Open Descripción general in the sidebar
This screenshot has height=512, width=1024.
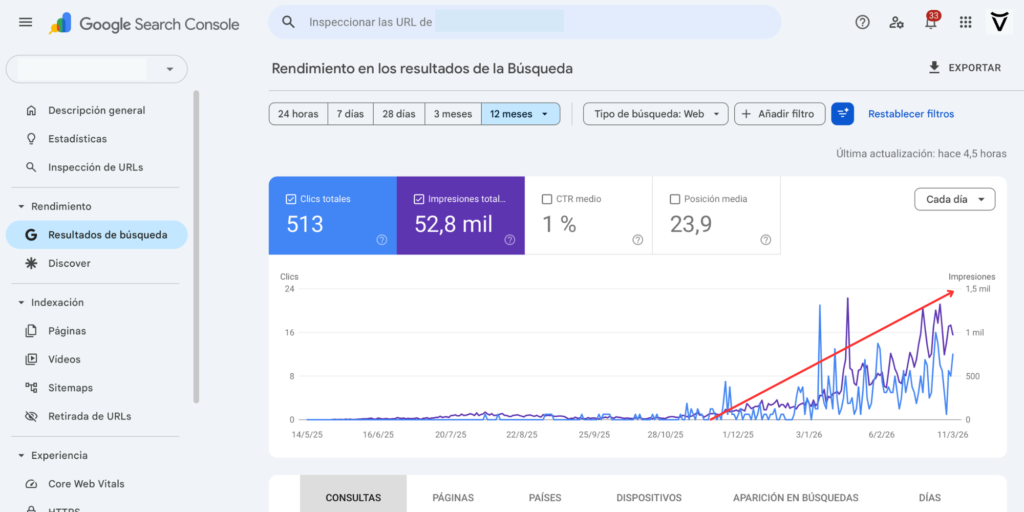coord(97,110)
